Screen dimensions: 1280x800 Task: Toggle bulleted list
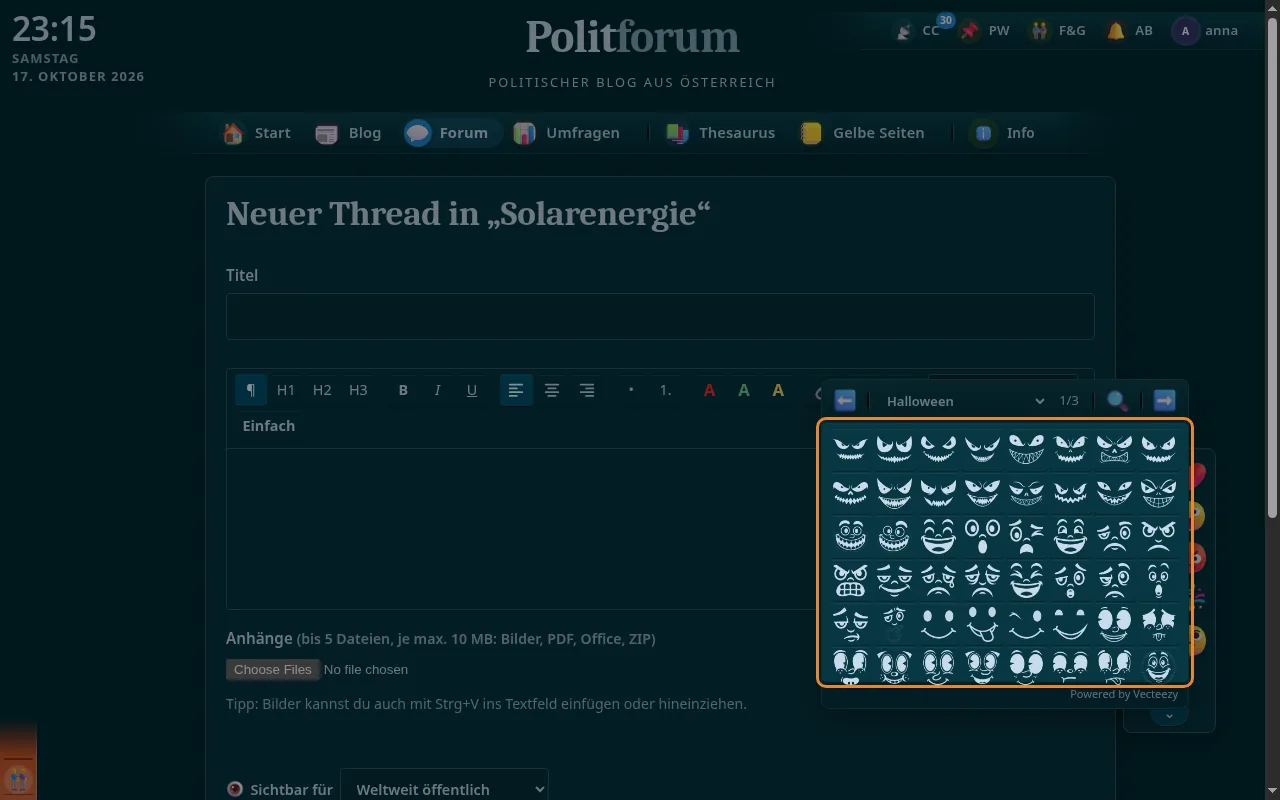631,390
